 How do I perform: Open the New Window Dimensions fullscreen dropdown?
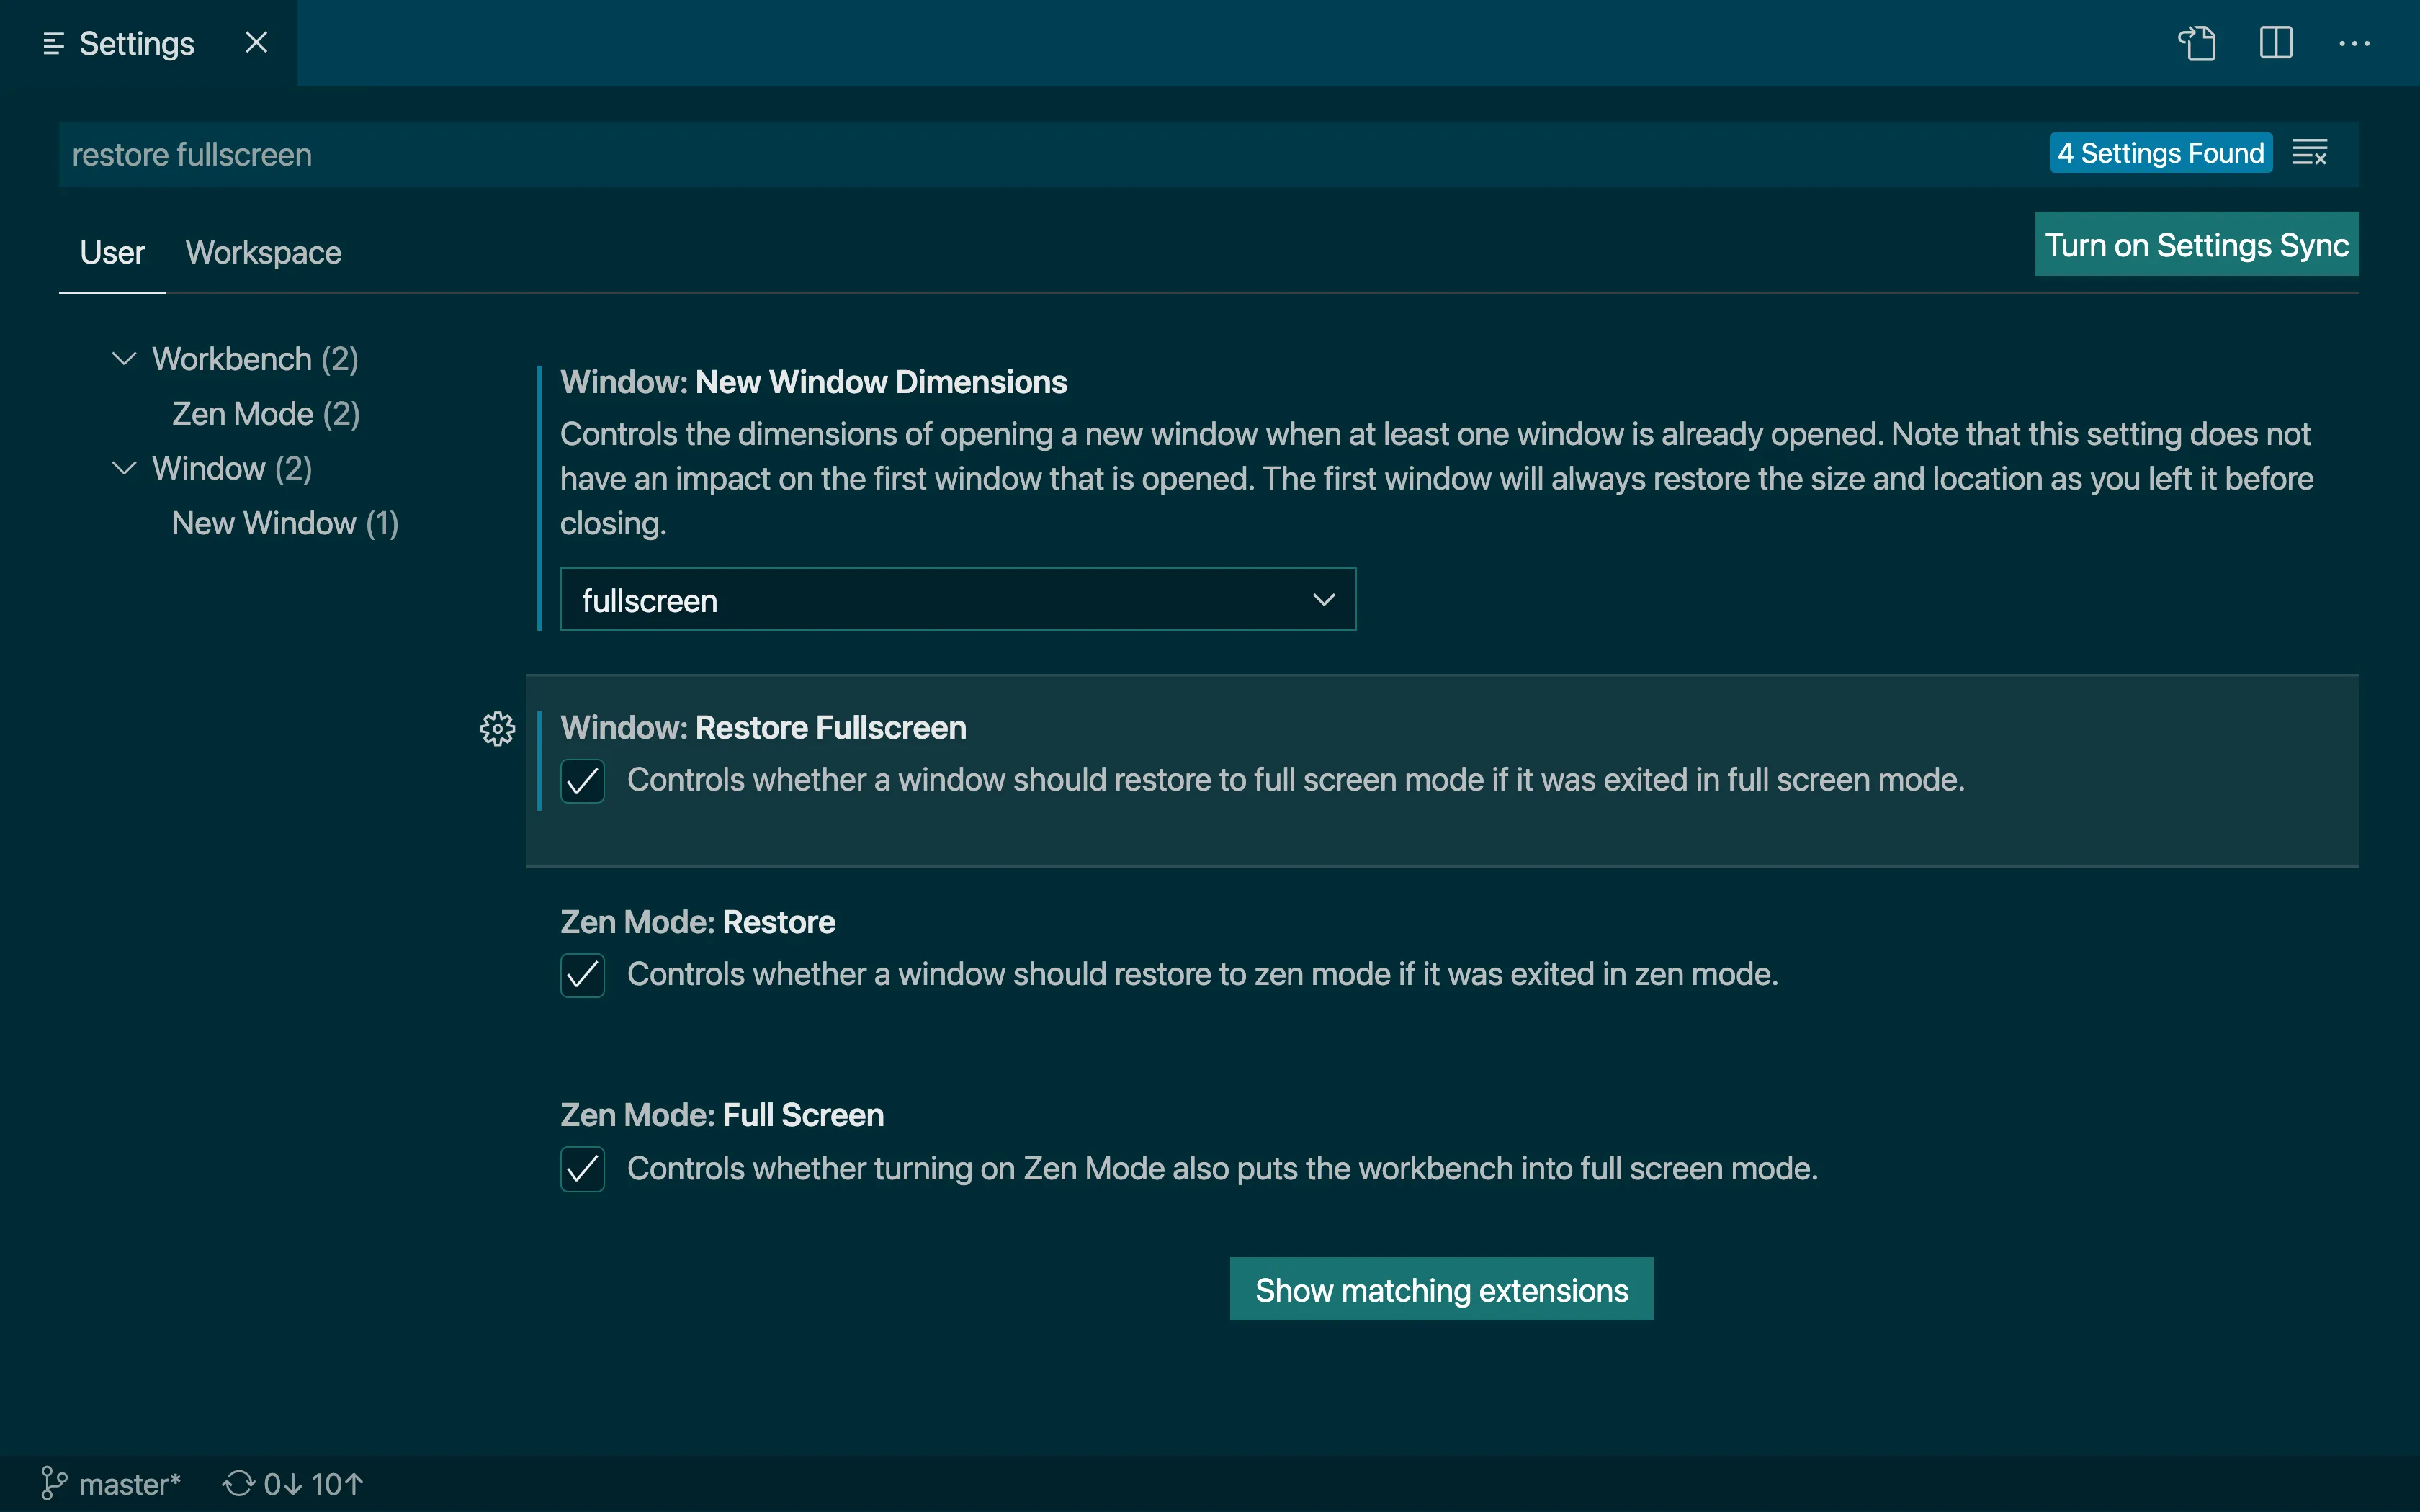(x=957, y=600)
